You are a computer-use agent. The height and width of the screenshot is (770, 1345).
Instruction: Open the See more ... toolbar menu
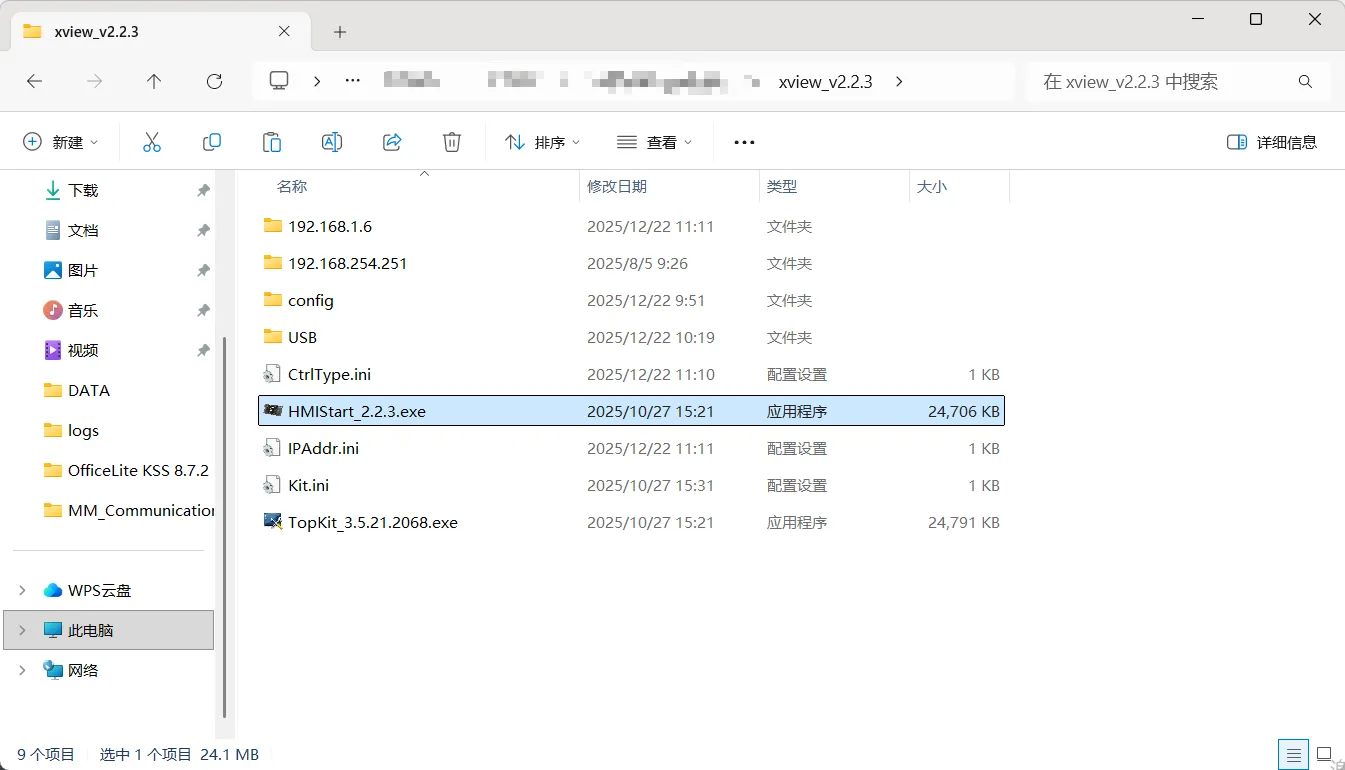(x=743, y=141)
